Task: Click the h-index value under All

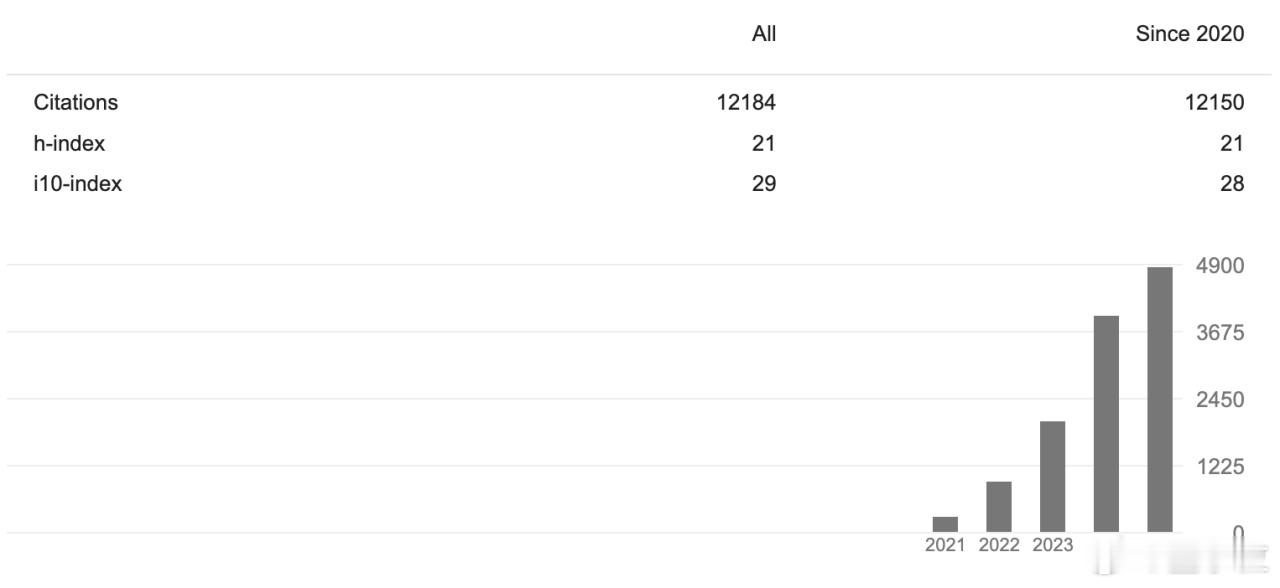Action: 764,143
